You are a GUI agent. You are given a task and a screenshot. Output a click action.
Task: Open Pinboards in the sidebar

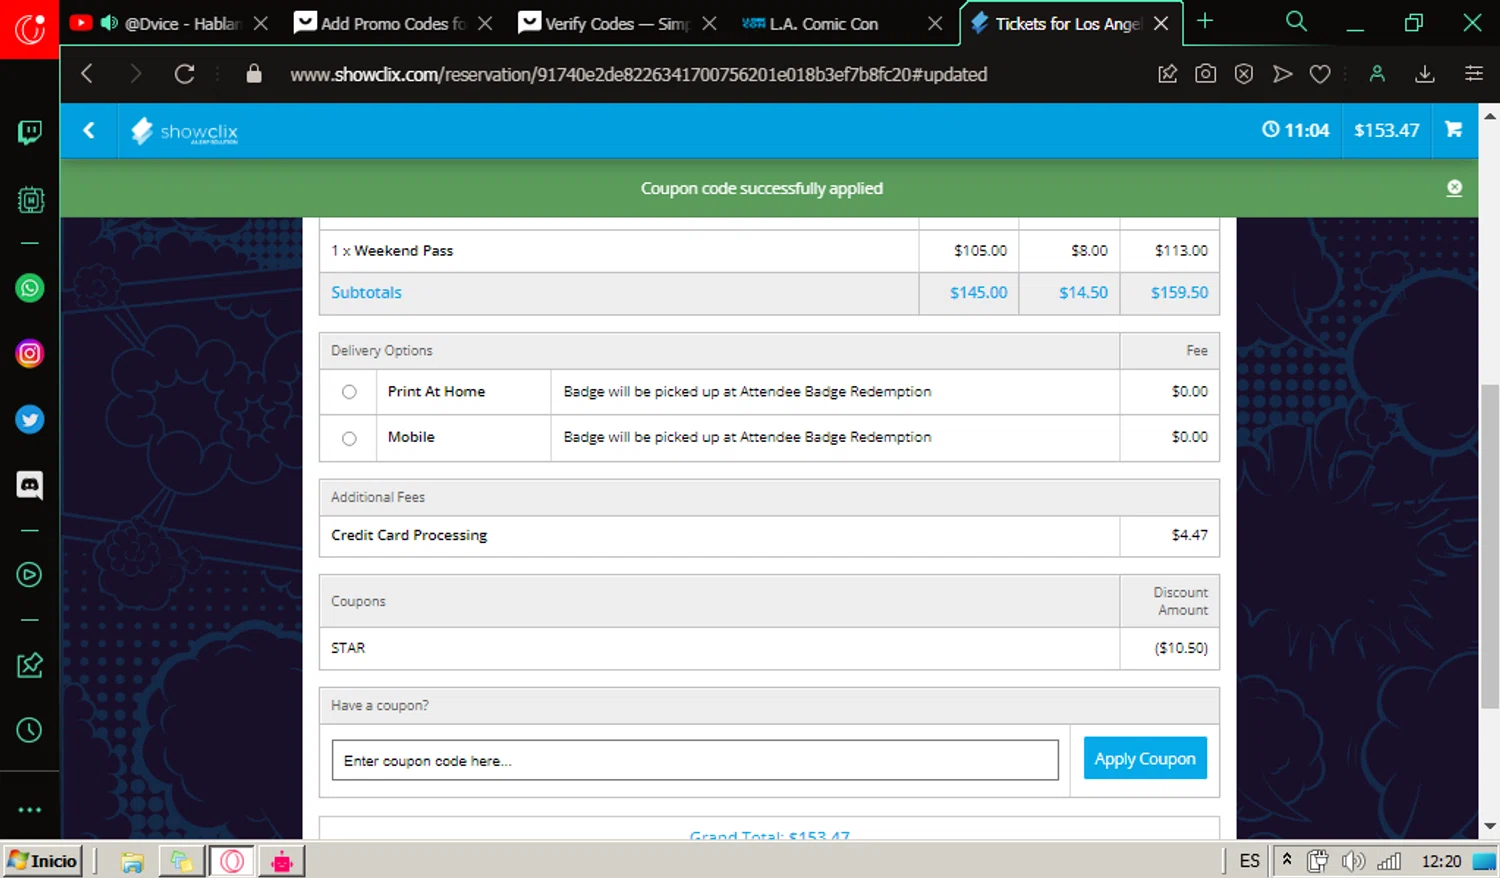click(30, 665)
